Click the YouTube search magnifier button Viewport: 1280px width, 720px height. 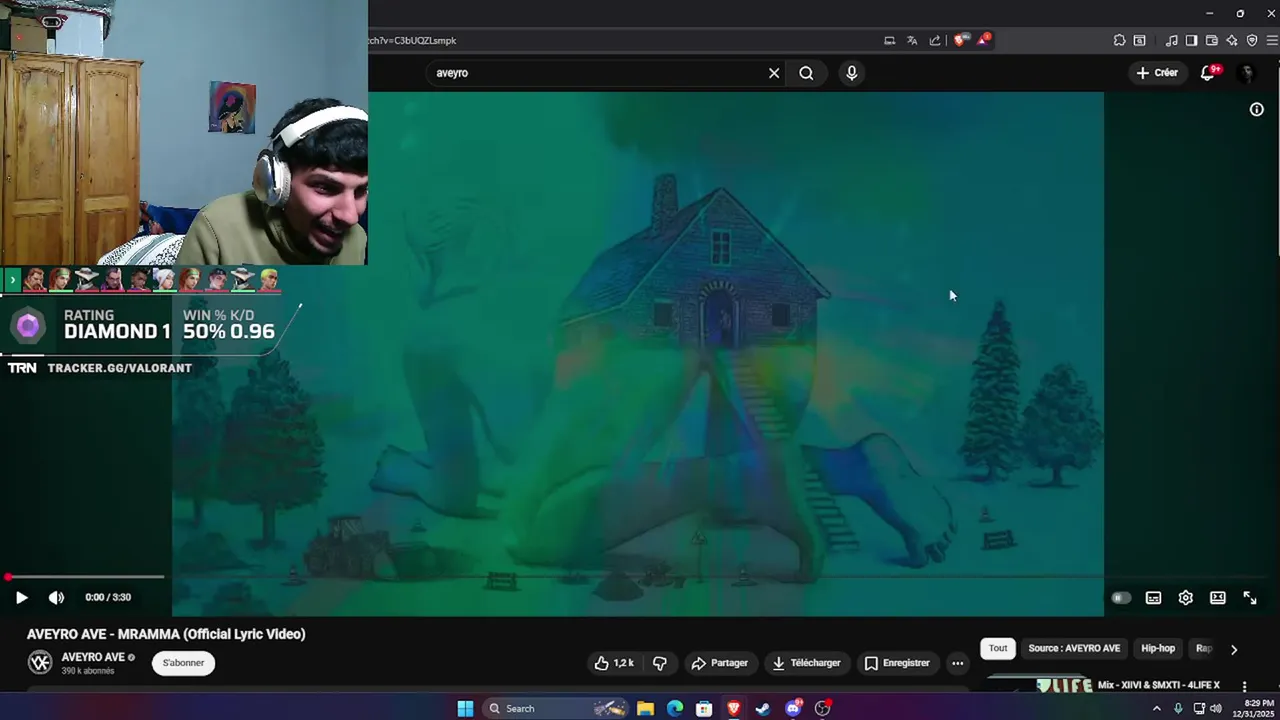(x=806, y=73)
